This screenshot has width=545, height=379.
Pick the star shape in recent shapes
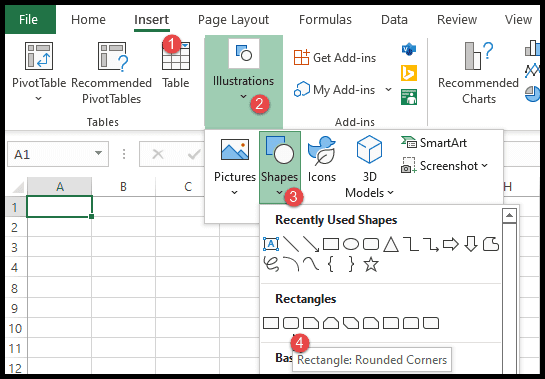(x=371, y=264)
